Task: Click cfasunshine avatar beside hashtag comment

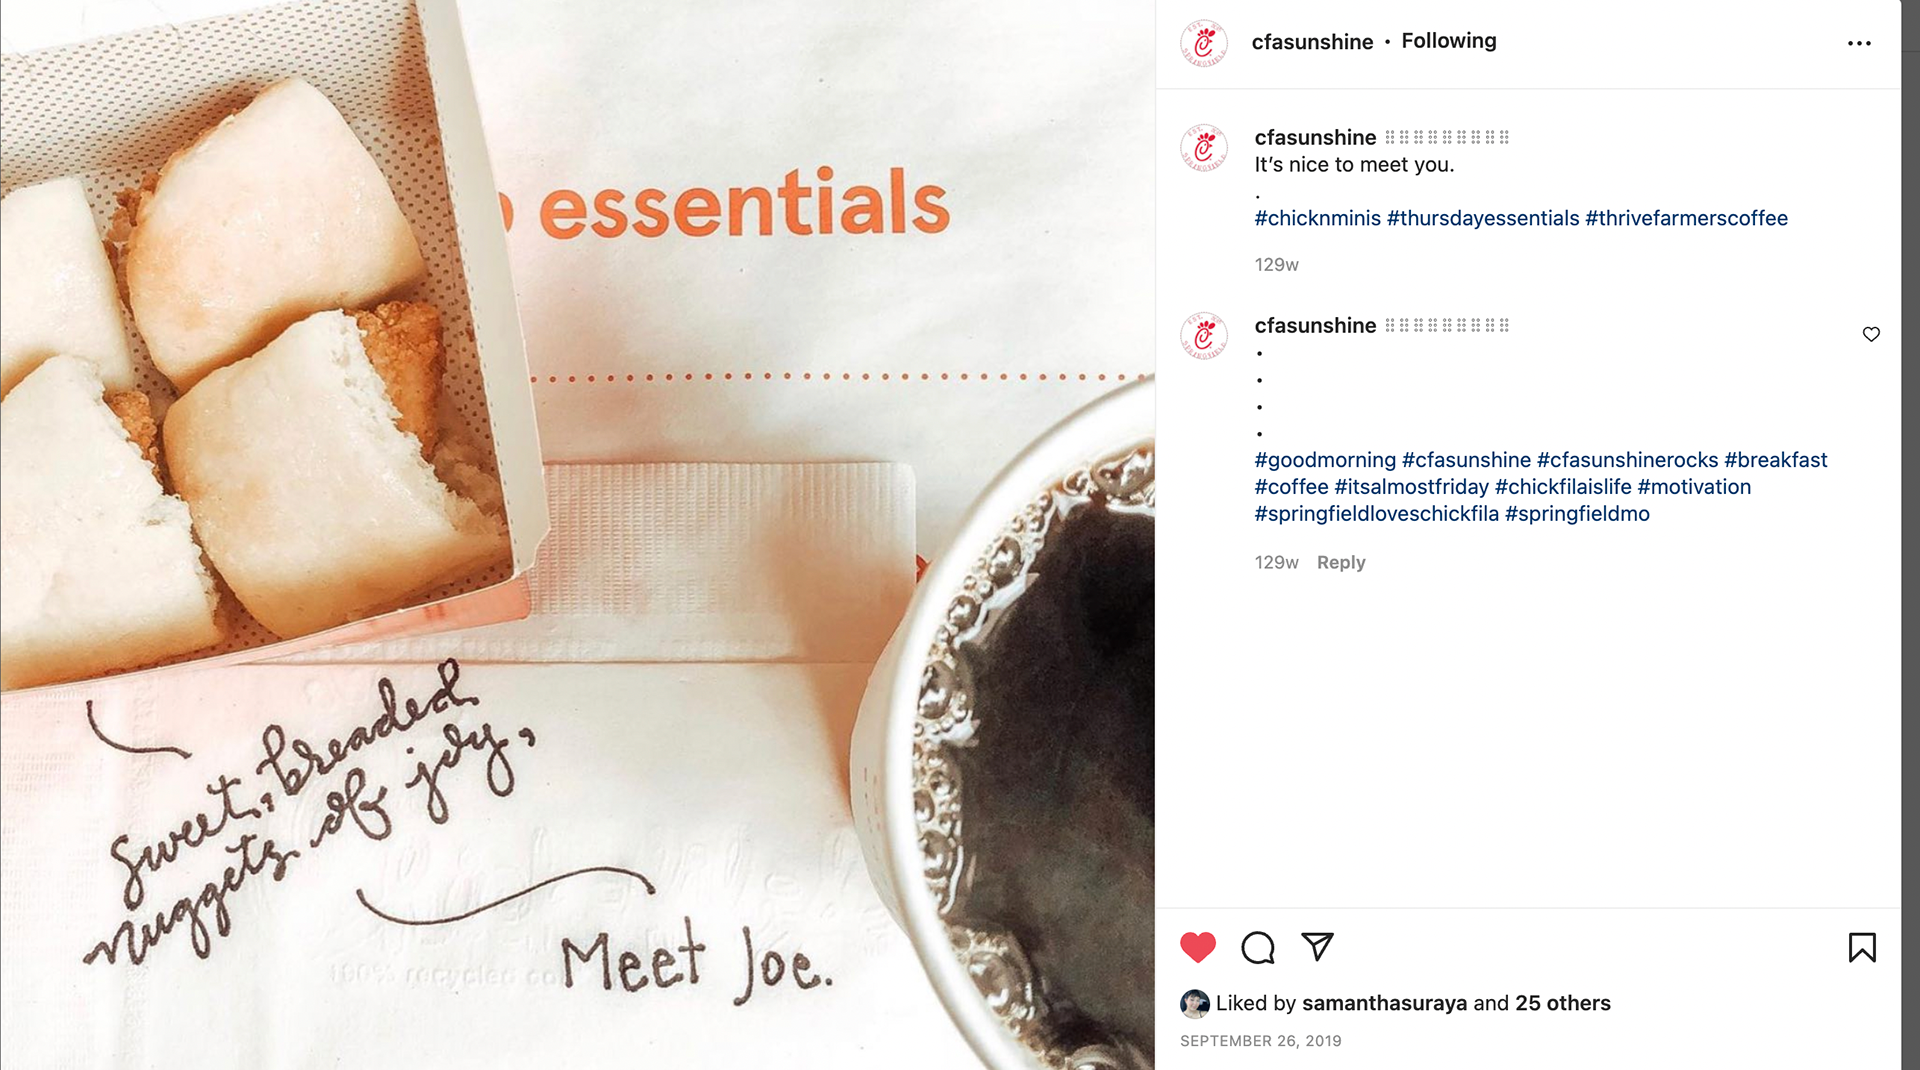Action: (x=1204, y=336)
